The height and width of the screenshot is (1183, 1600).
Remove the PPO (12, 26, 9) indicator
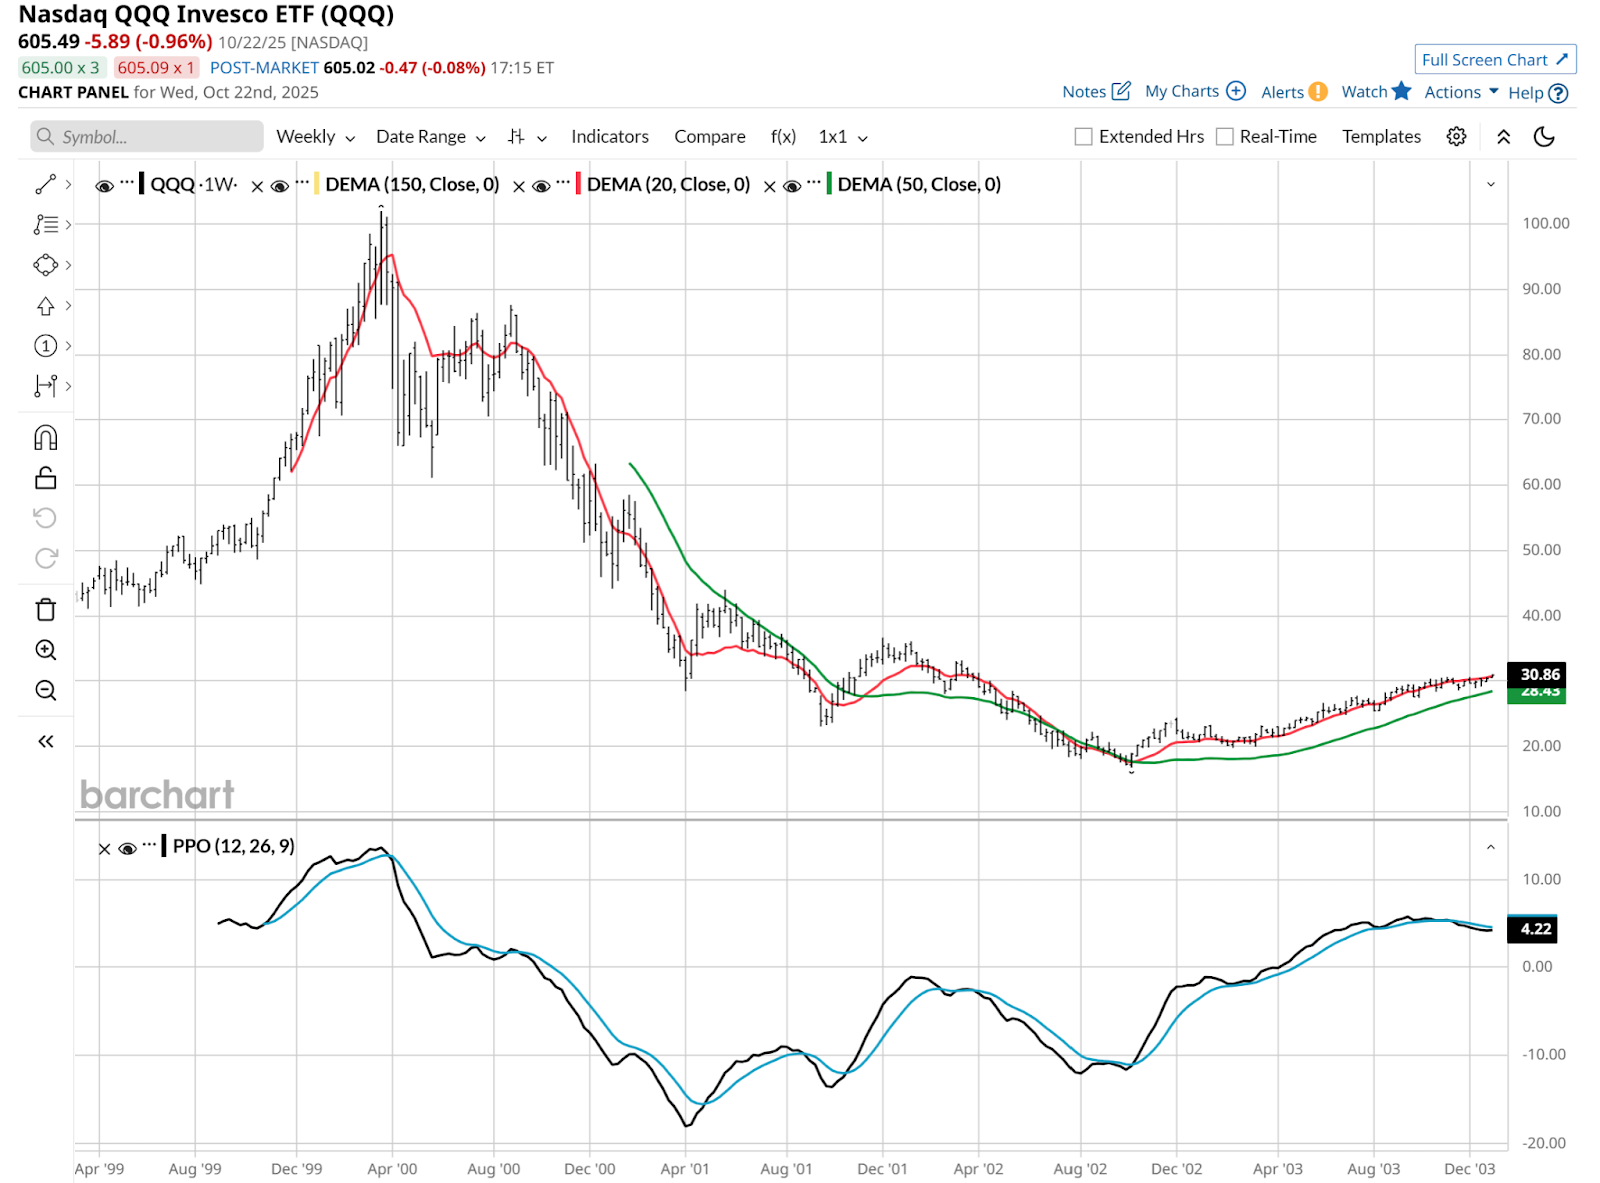[105, 849]
